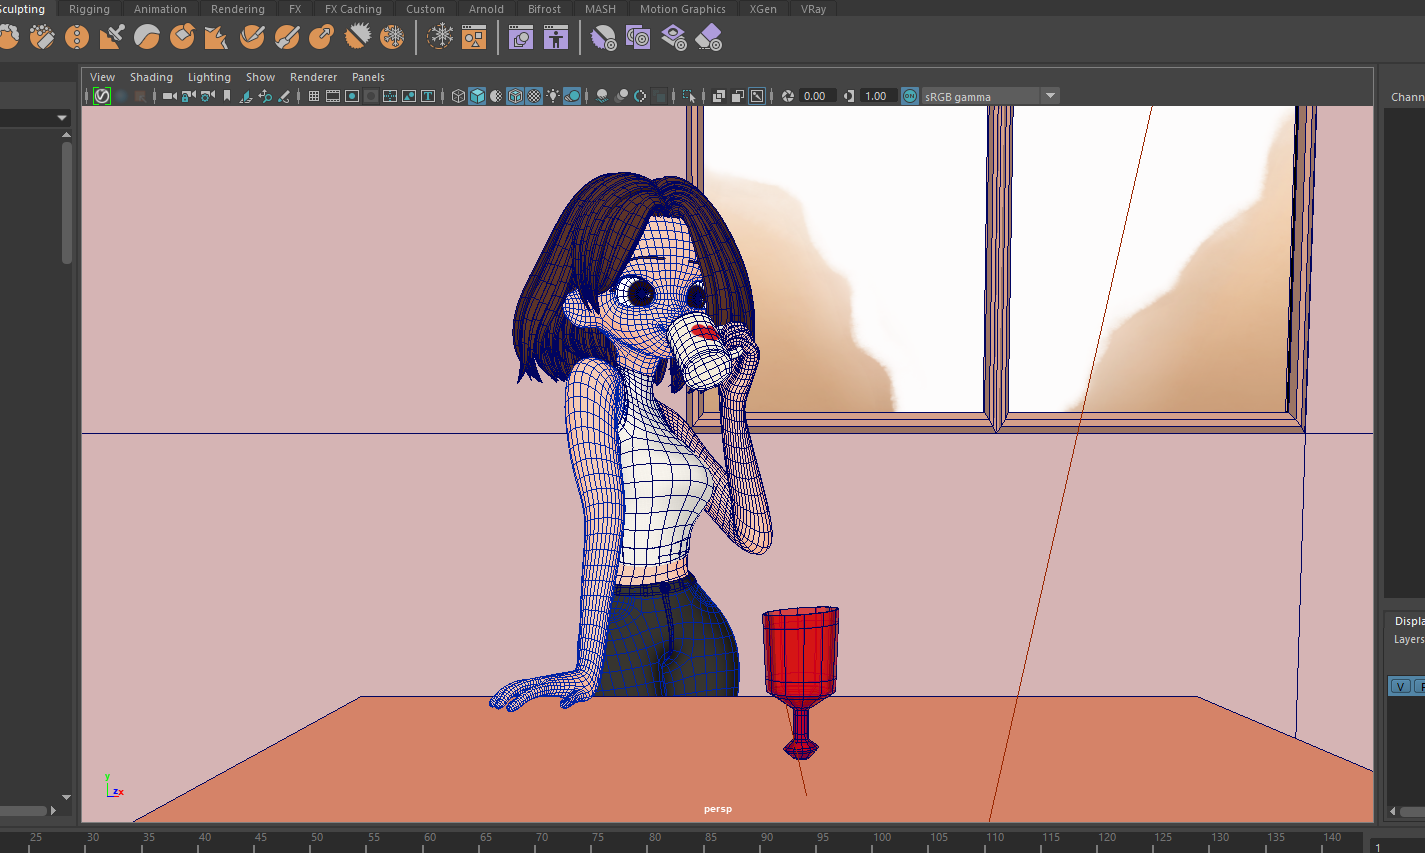Open the Renderer panel menu

coord(313,77)
